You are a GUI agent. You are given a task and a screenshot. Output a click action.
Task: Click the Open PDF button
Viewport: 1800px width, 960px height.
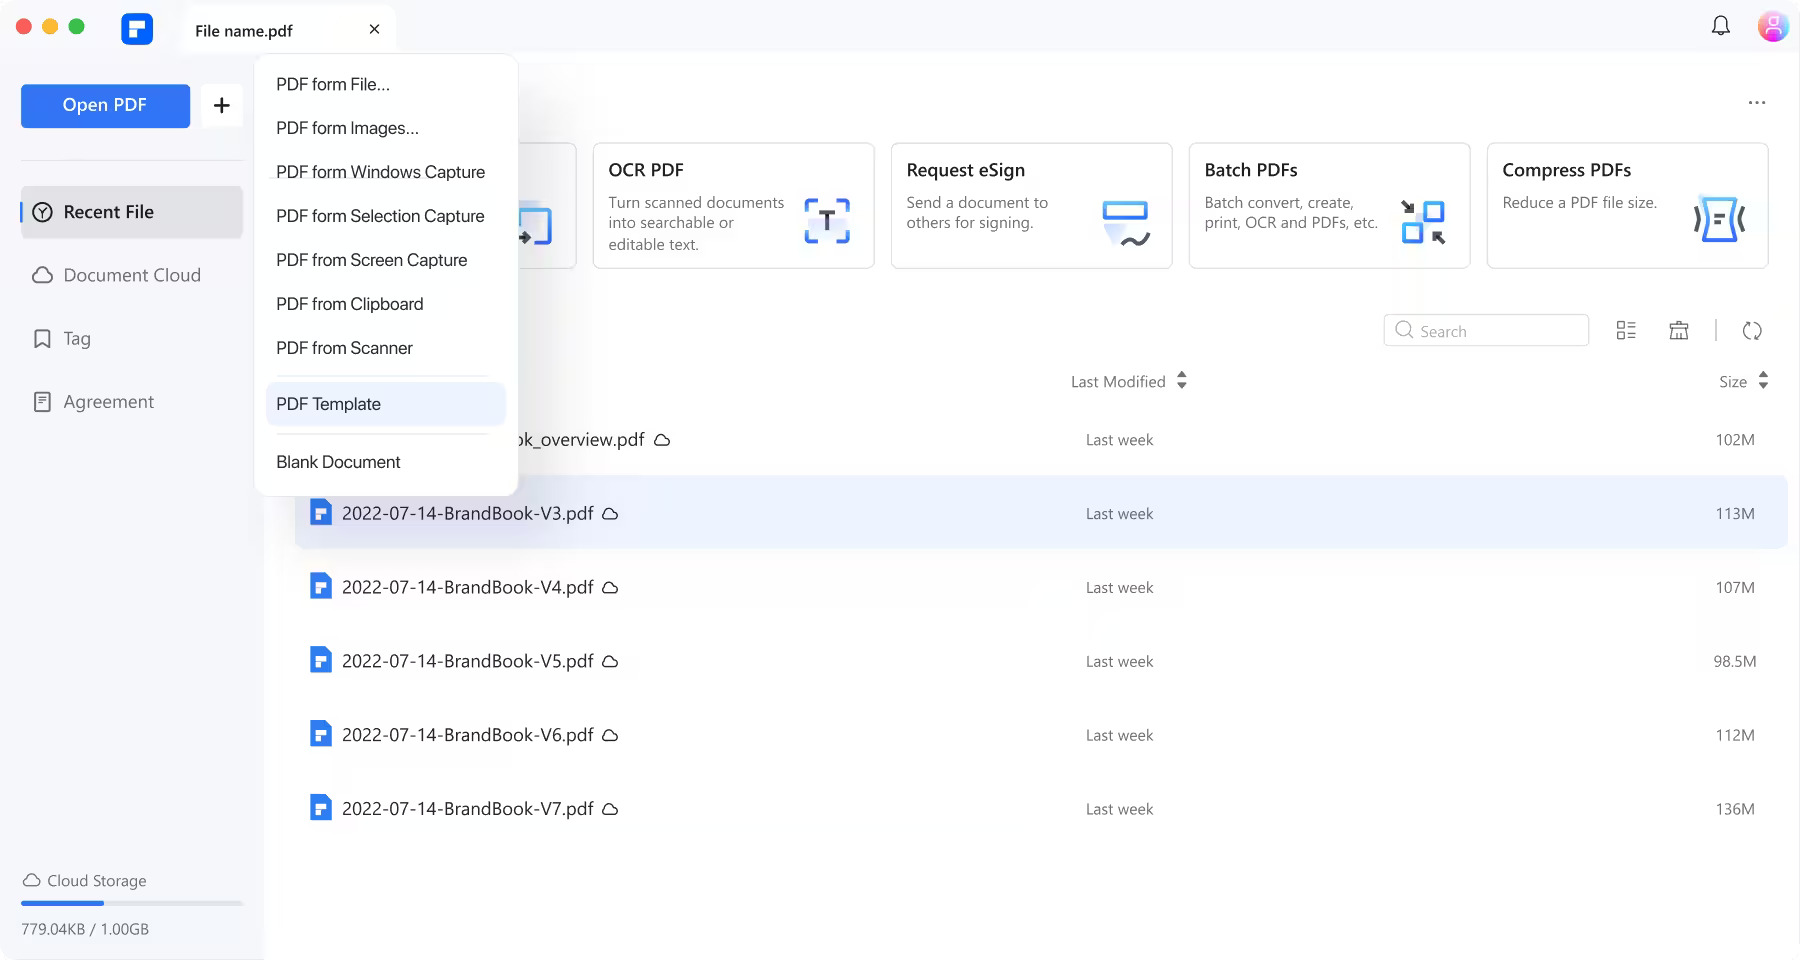click(x=105, y=106)
